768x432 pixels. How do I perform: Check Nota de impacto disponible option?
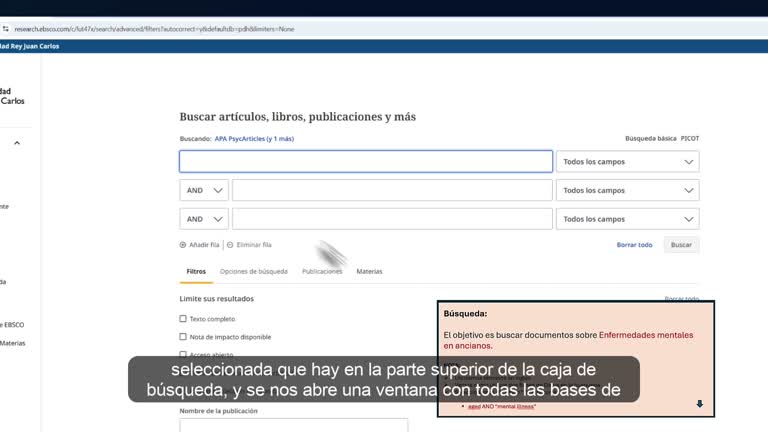point(183,337)
